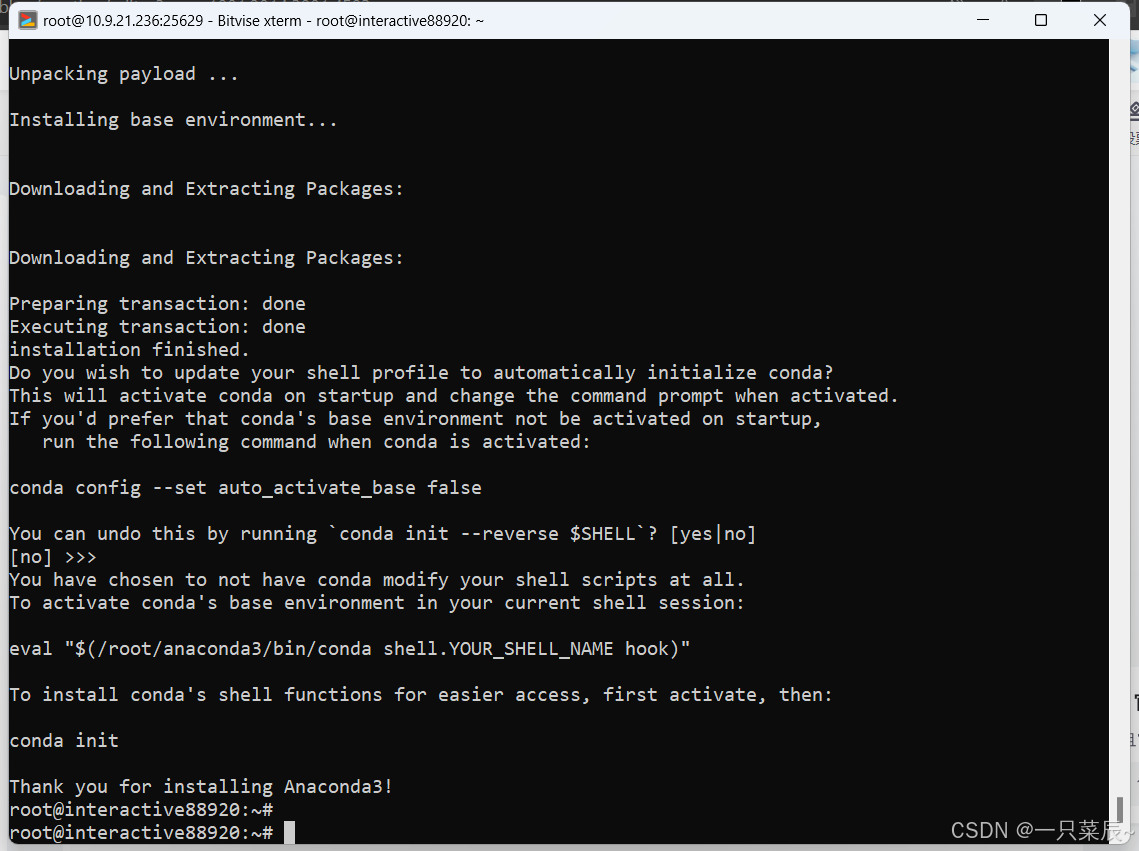1139x851 pixels.
Task: Click 'Executing transaction: done' line
Action: tap(158, 327)
